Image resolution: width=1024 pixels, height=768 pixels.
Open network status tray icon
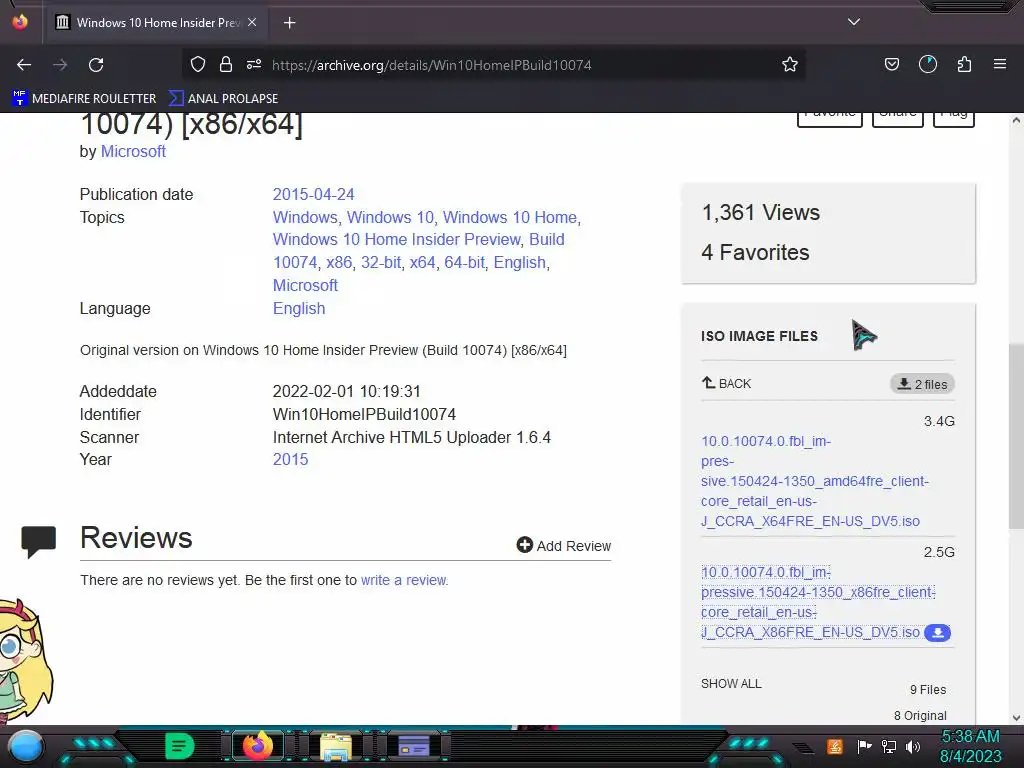[889, 746]
